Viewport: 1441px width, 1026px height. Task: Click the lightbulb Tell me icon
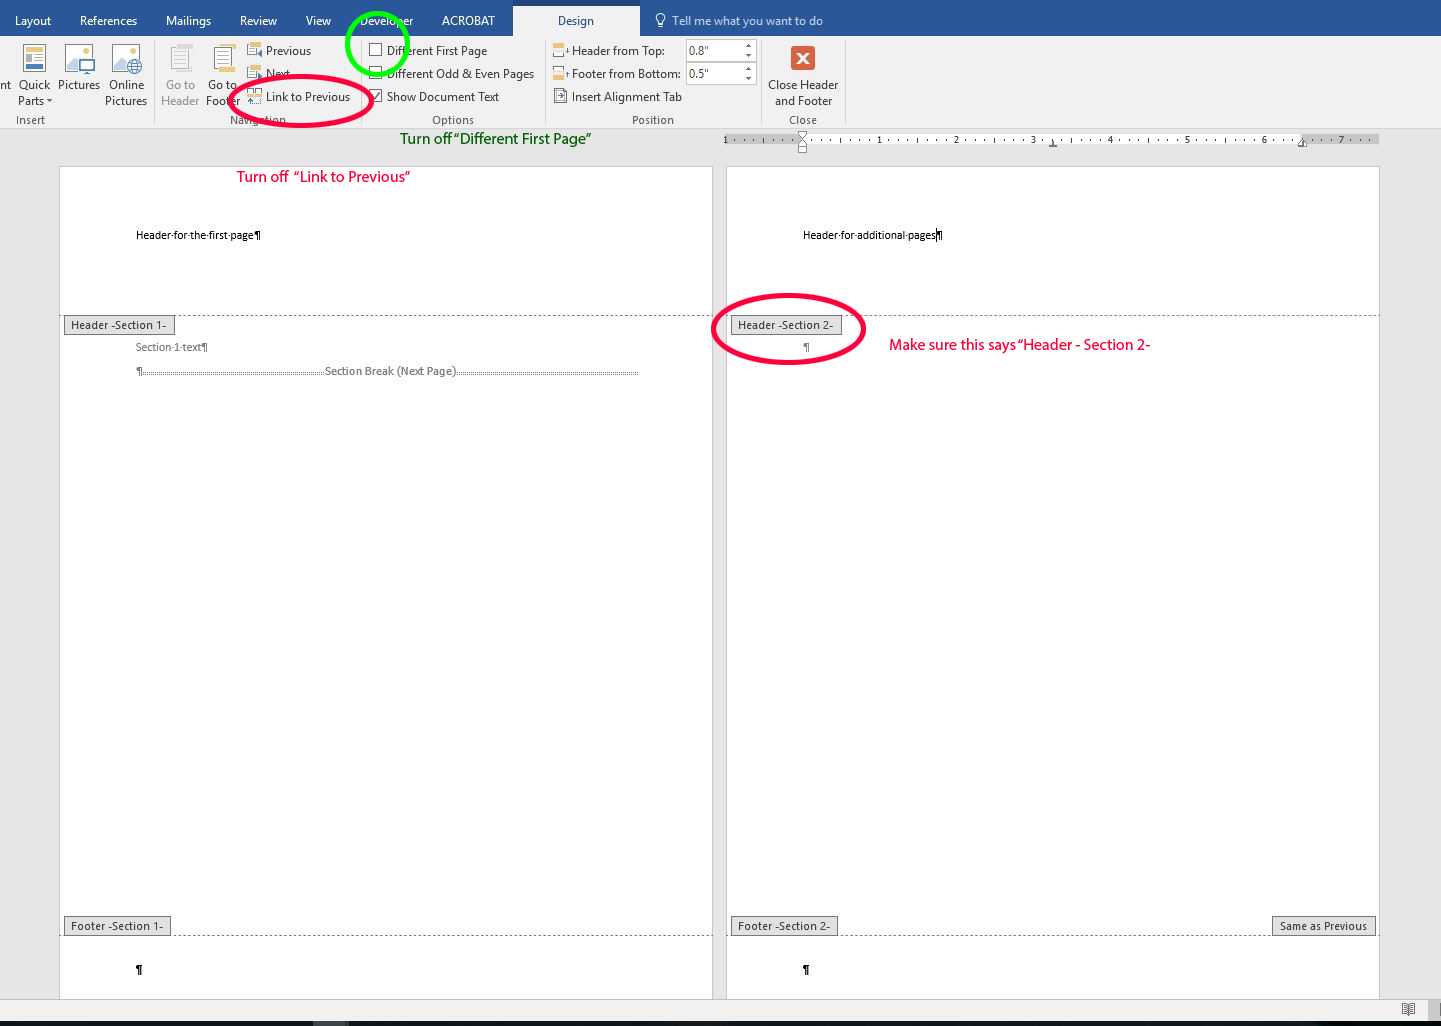pos(660,20)
